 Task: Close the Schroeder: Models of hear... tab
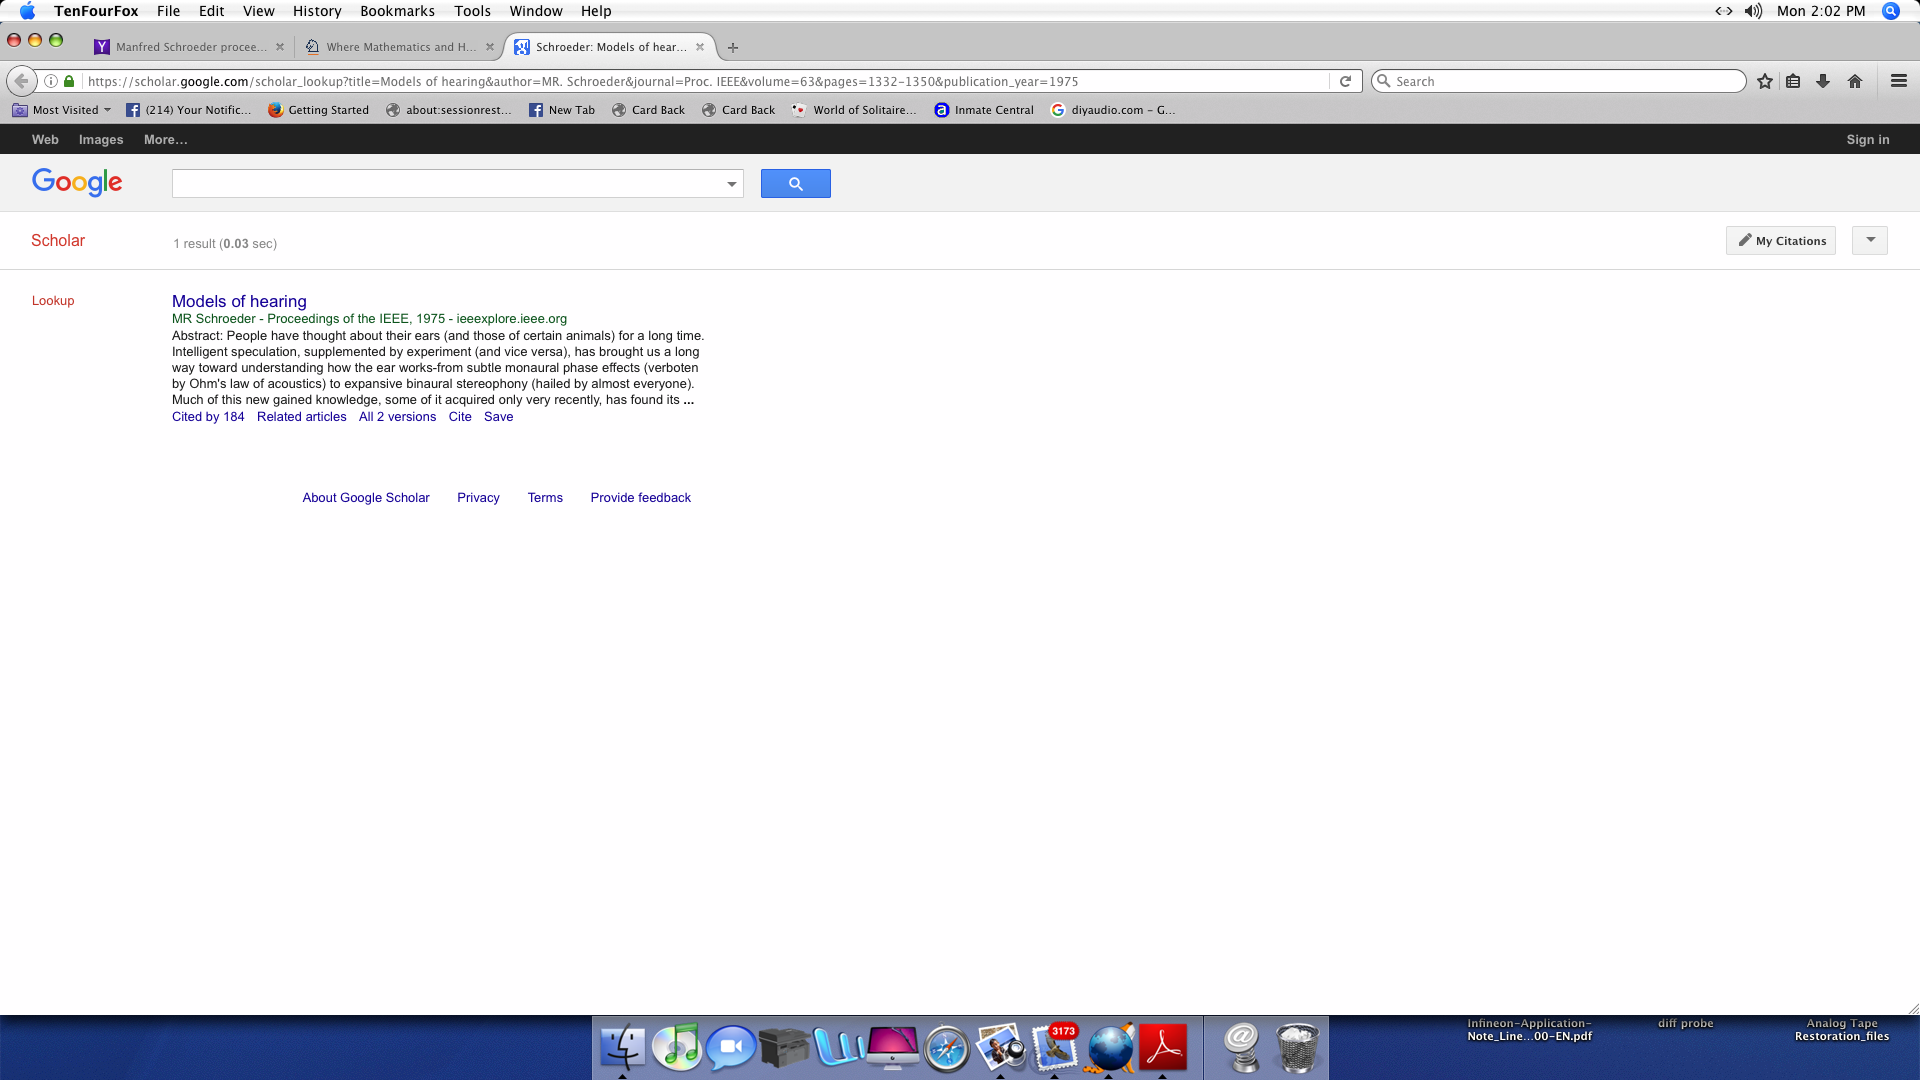[700, 47]
